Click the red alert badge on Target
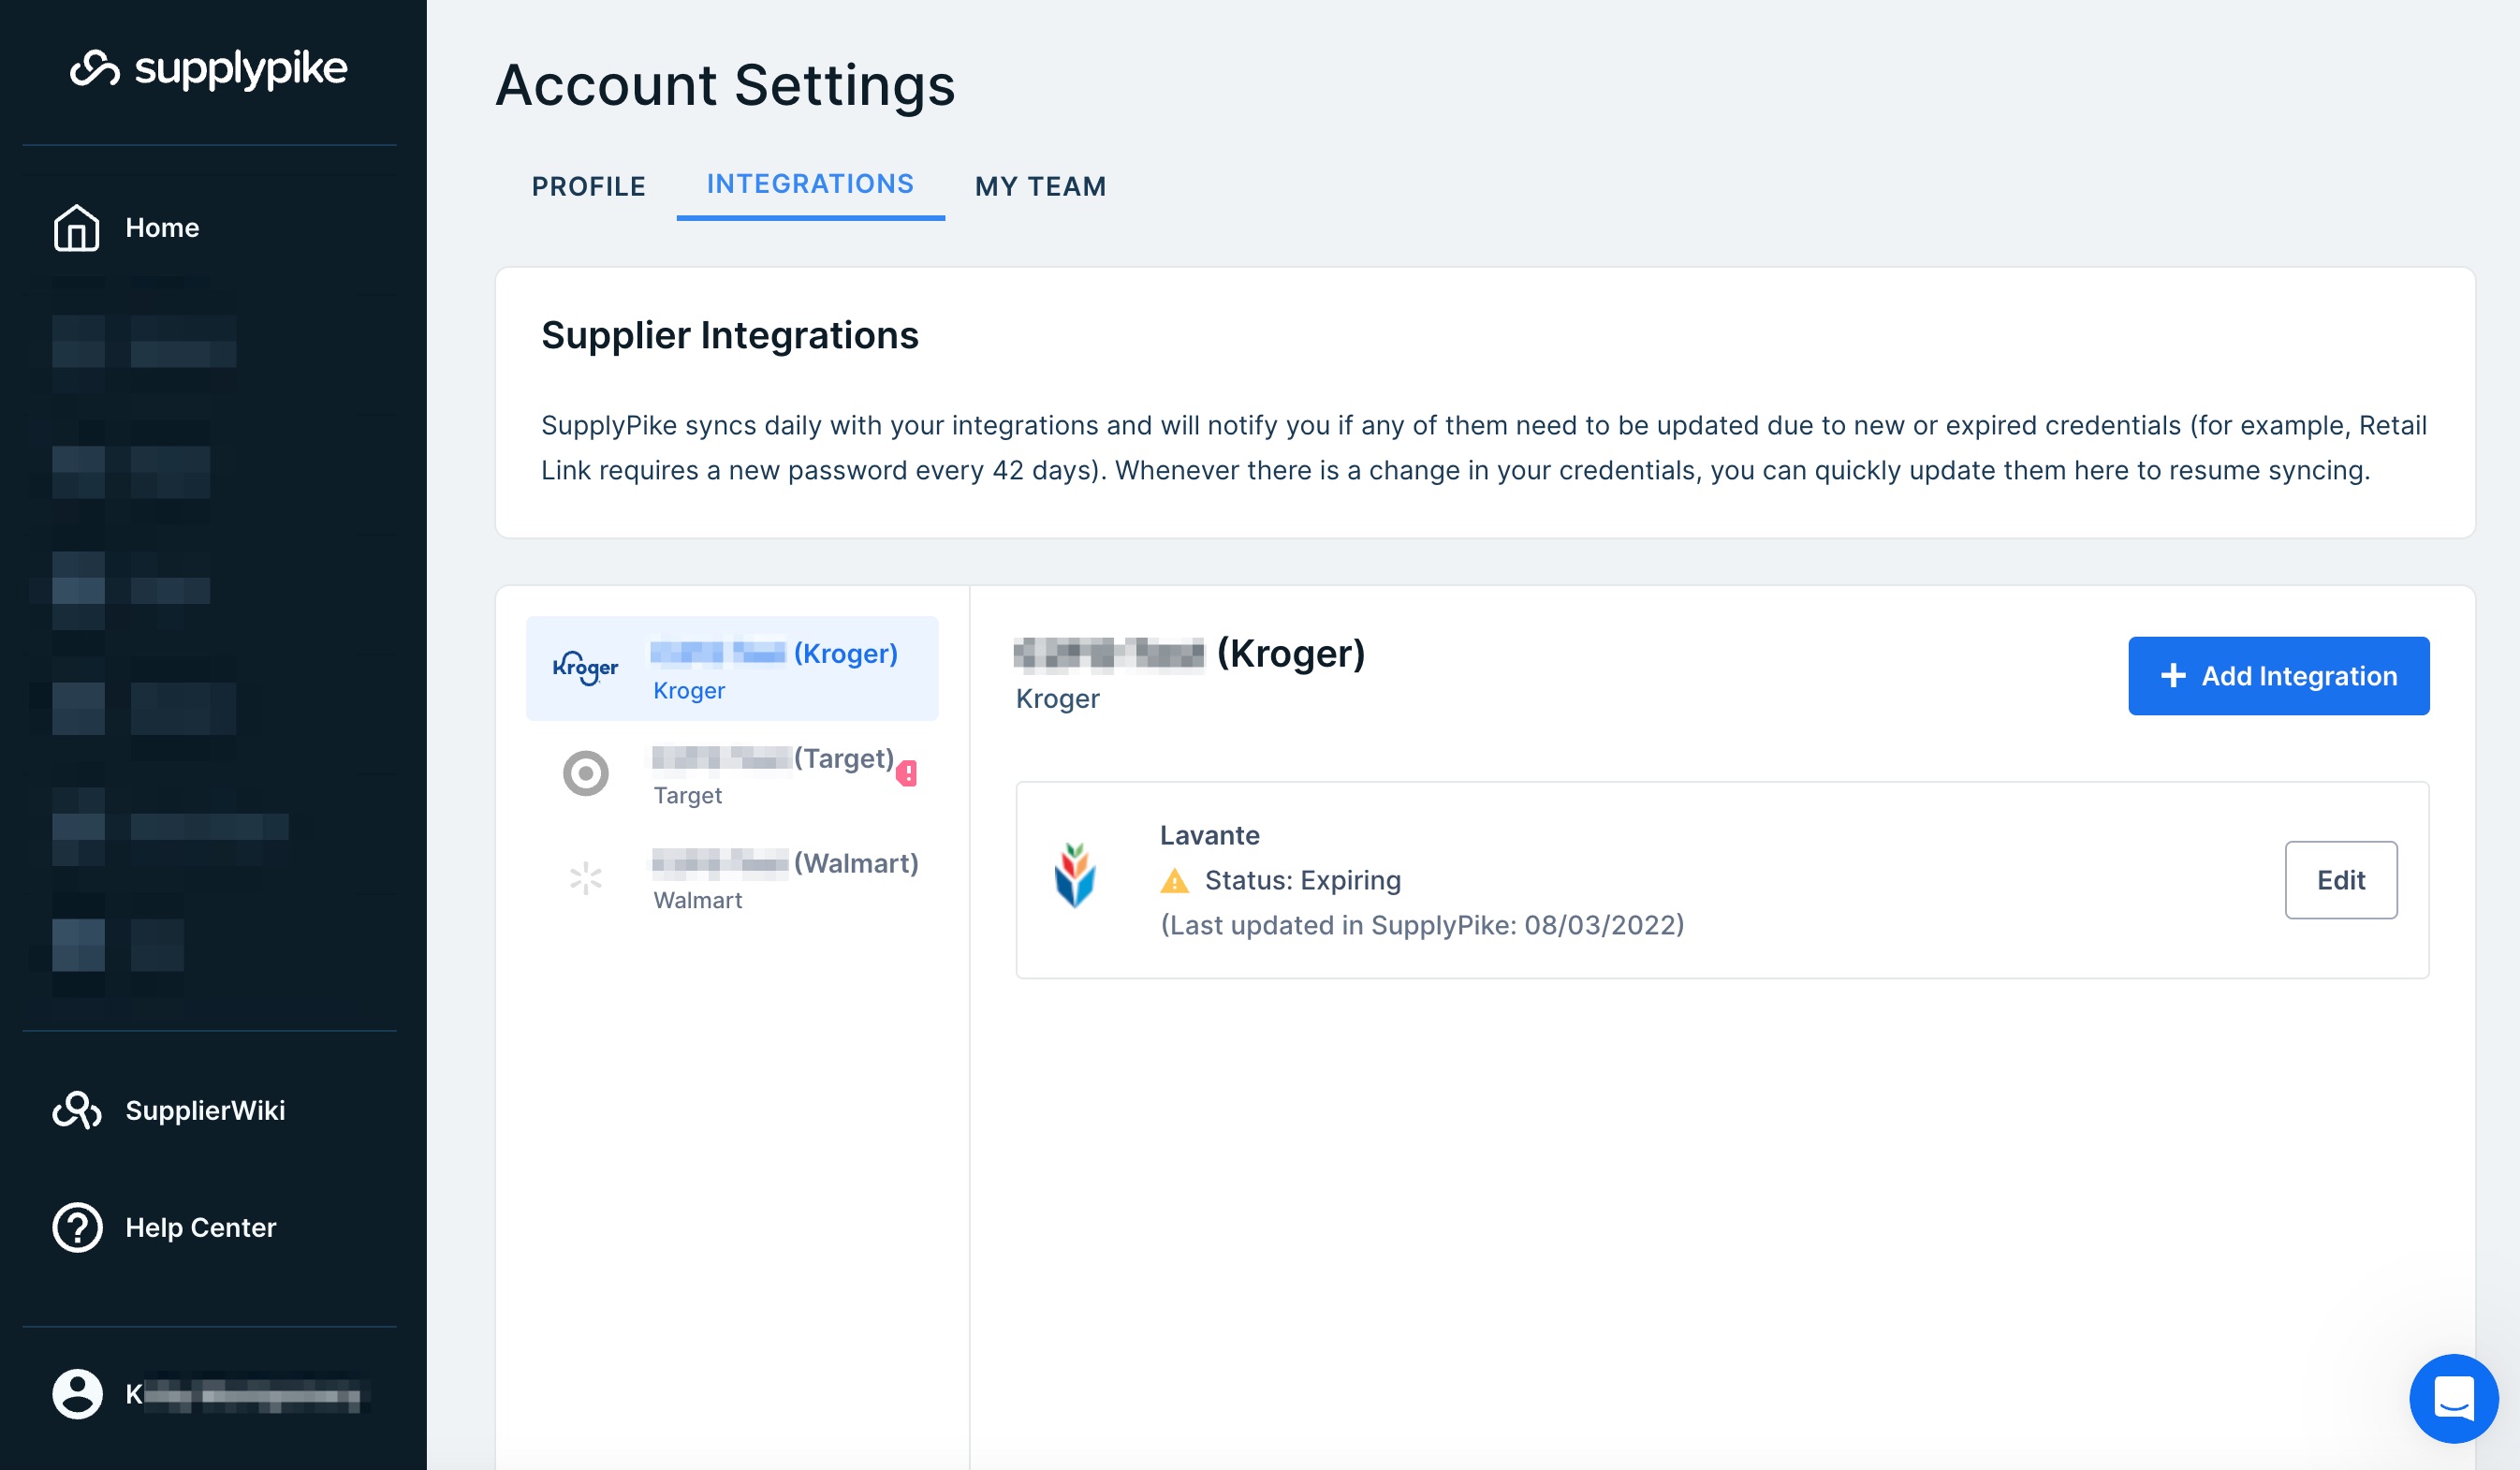The height and width of the screenshot is (1470, 2520). click(x=907, y=773)
